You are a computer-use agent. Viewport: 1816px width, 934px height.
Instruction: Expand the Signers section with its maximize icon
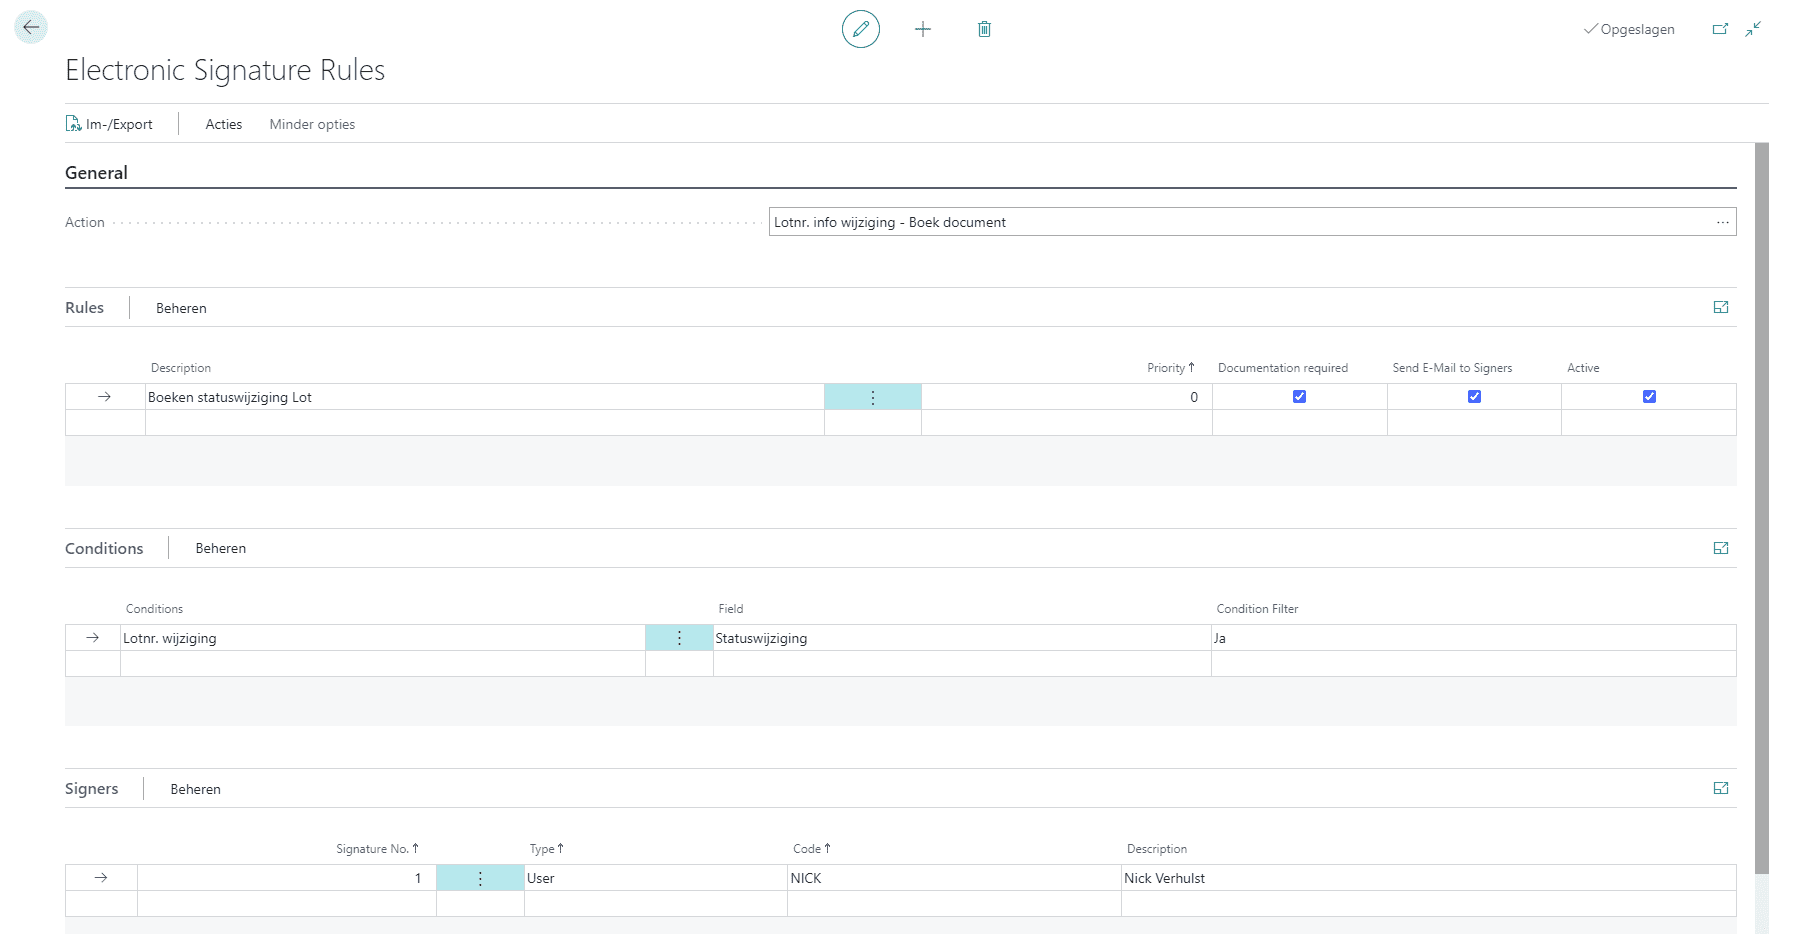pyautogui.click(x=1720, y=789)
